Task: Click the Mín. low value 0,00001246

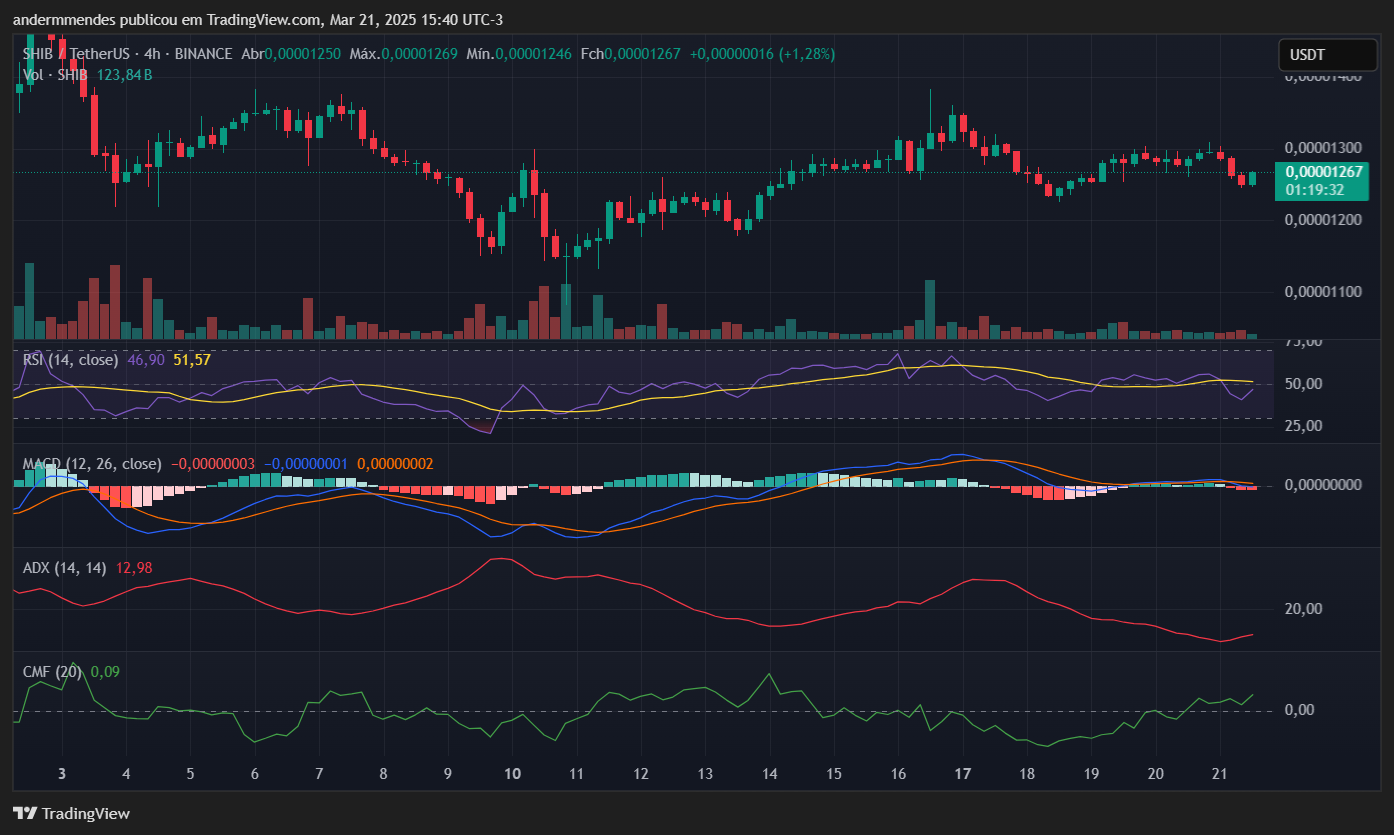Action: pyautogui.click(x=535, y=54)
